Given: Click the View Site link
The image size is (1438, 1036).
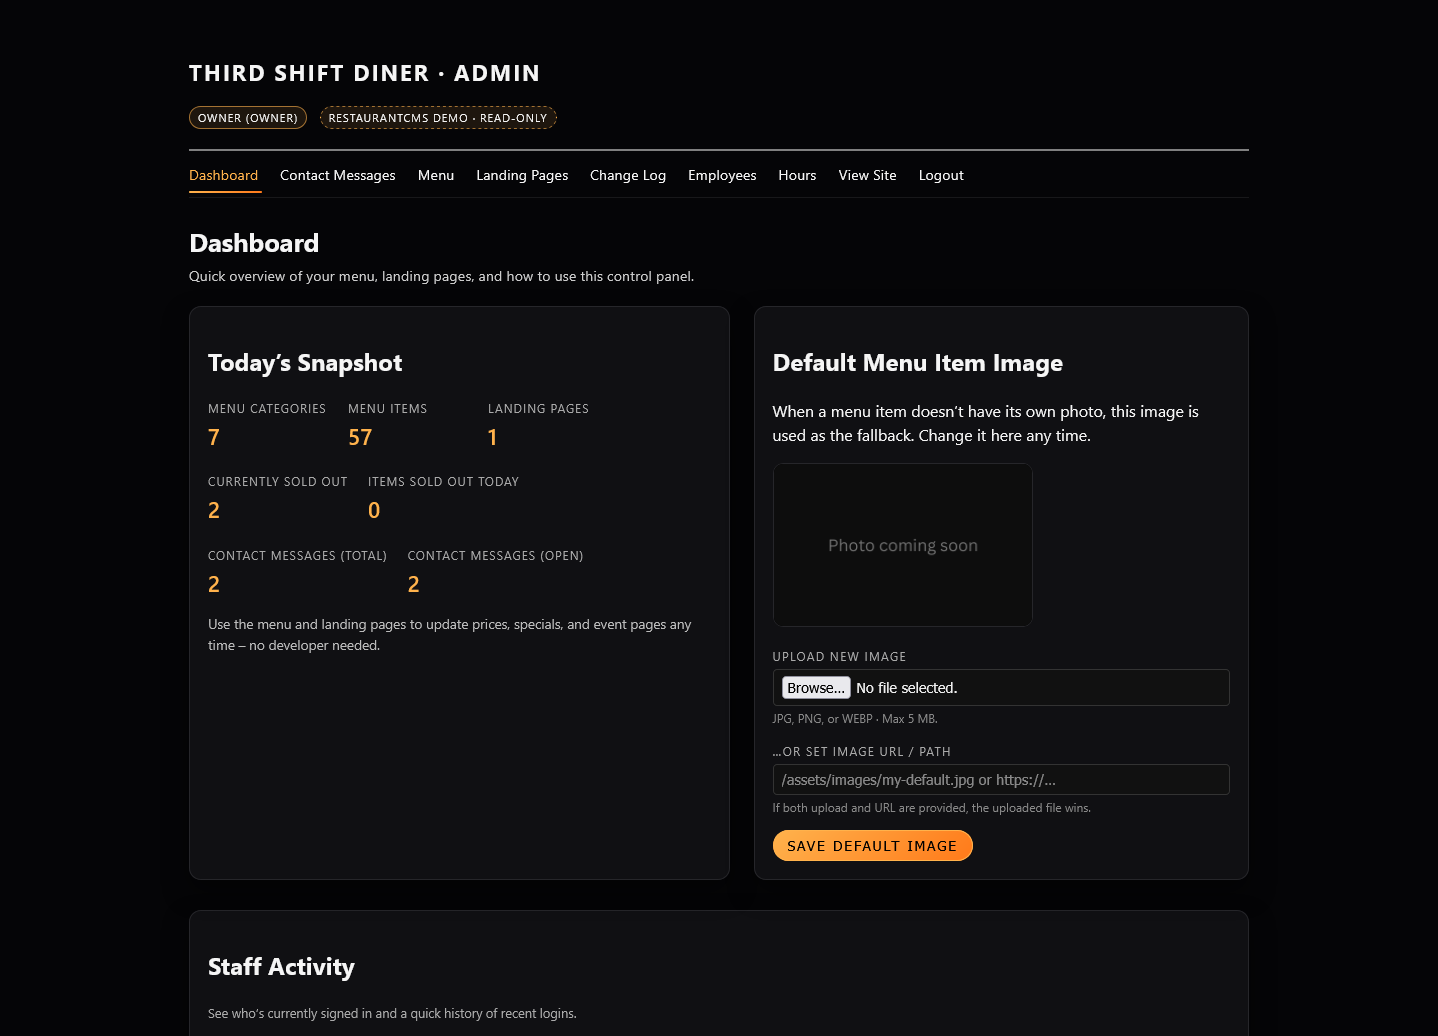Looking at the screenshot, I should (x=866, y=175).
